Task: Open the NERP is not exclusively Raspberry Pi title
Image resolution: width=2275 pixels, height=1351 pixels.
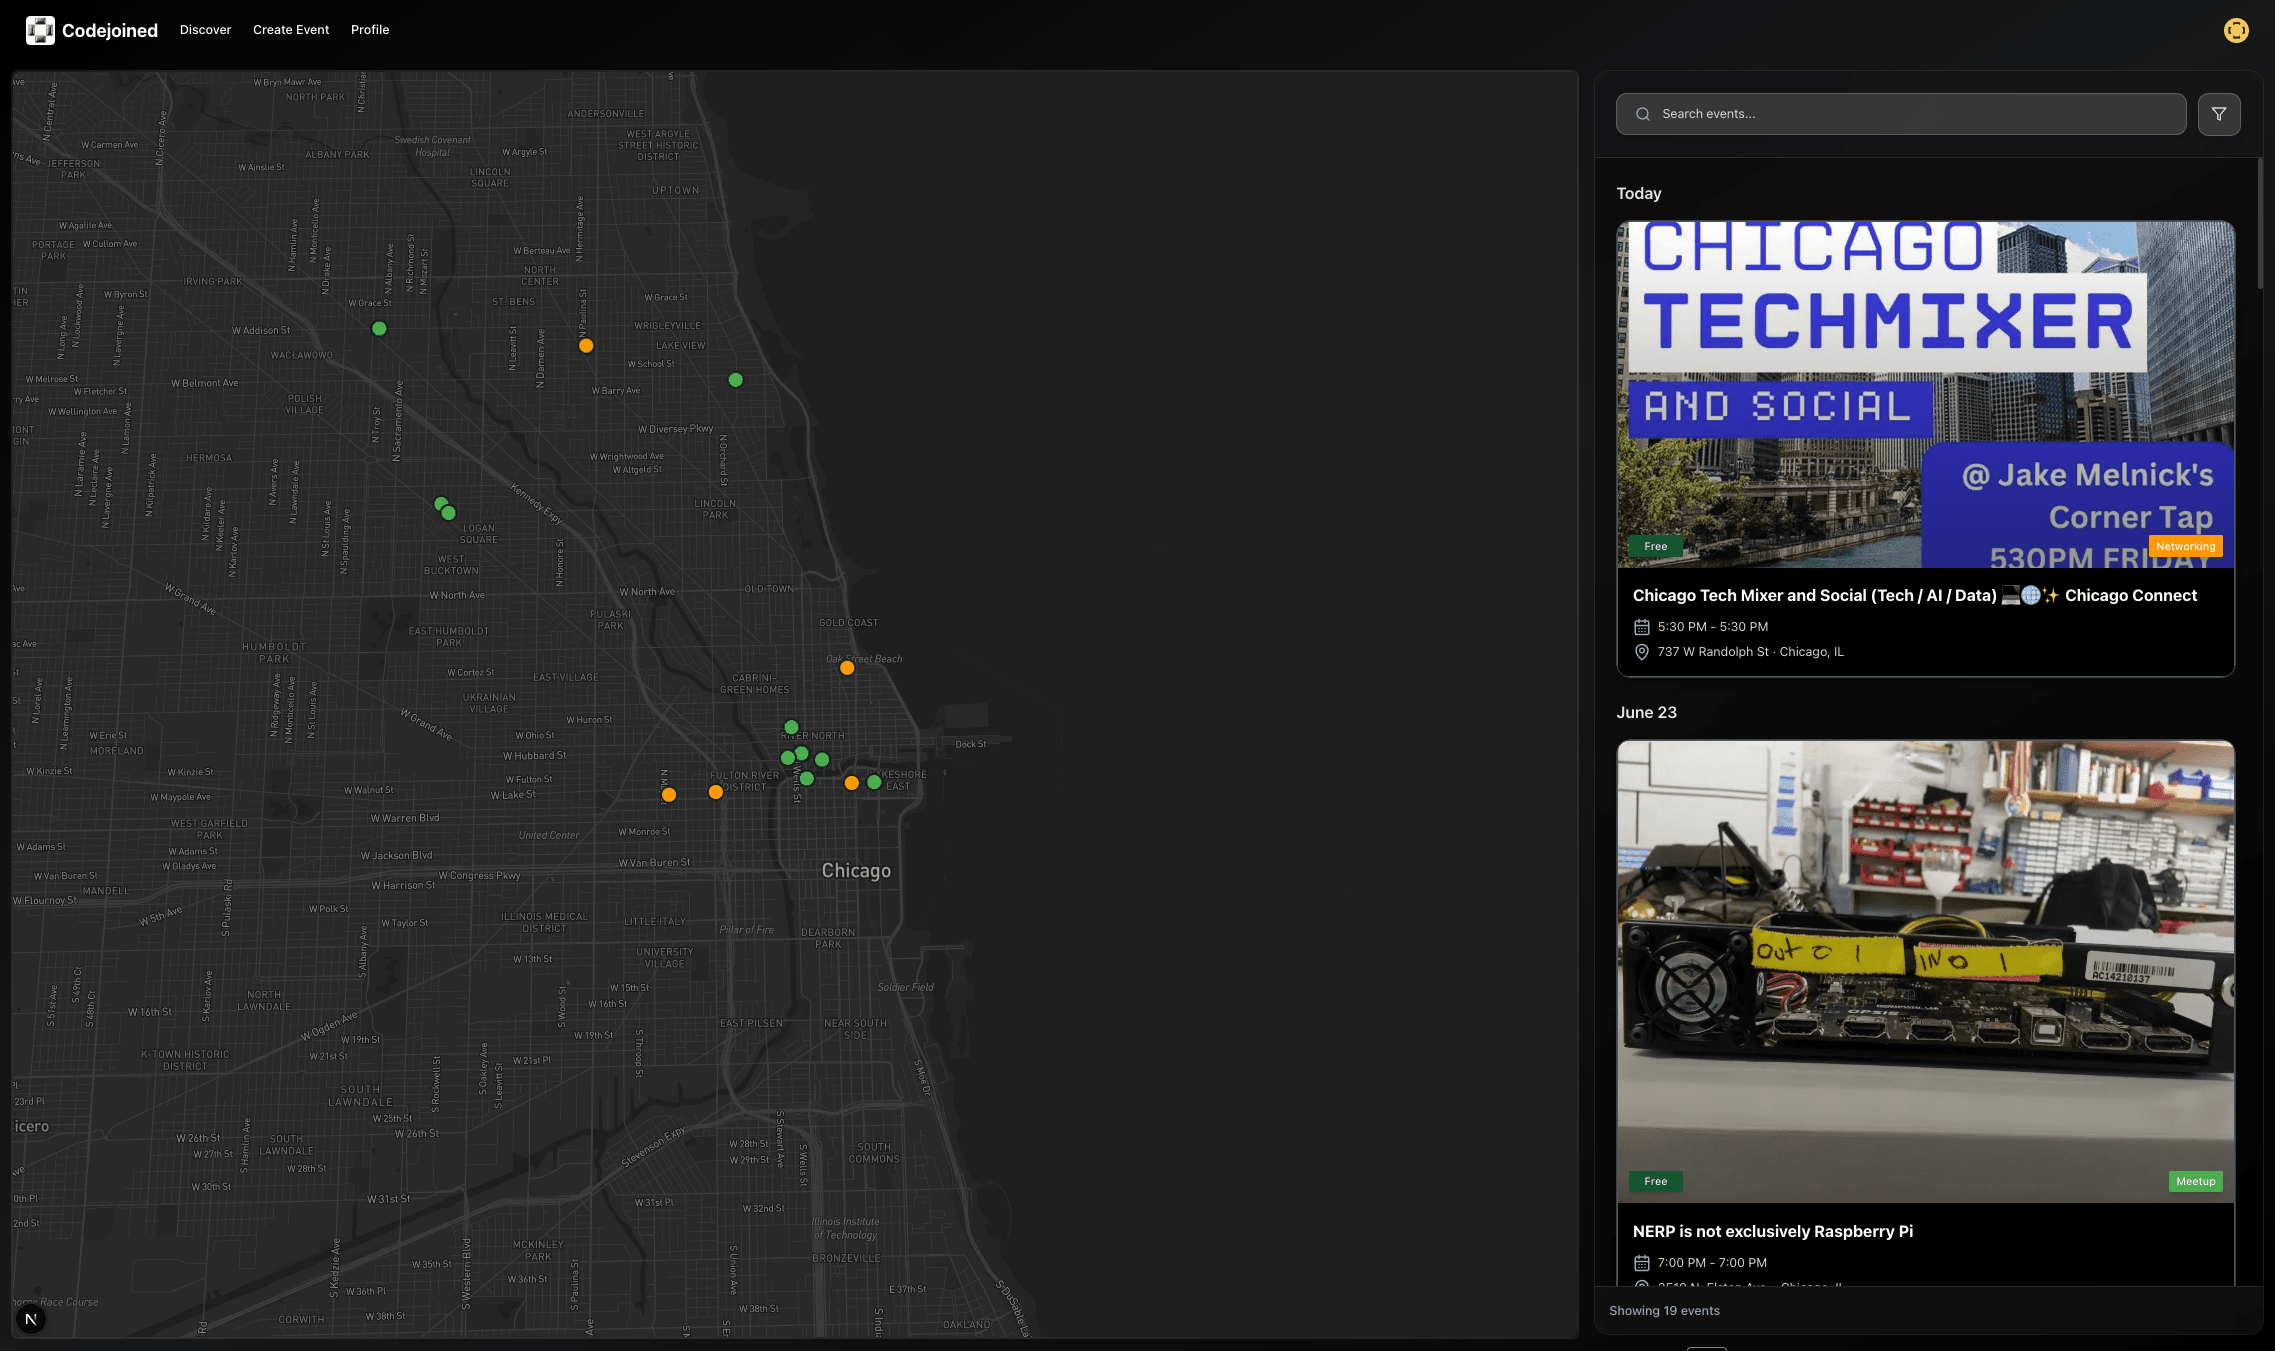Action: point(1773,1231)
